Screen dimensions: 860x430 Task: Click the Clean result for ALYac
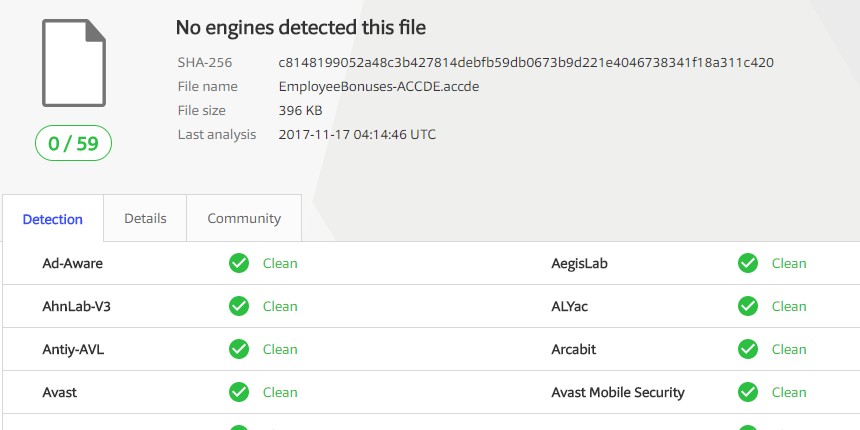coord(789,306)
